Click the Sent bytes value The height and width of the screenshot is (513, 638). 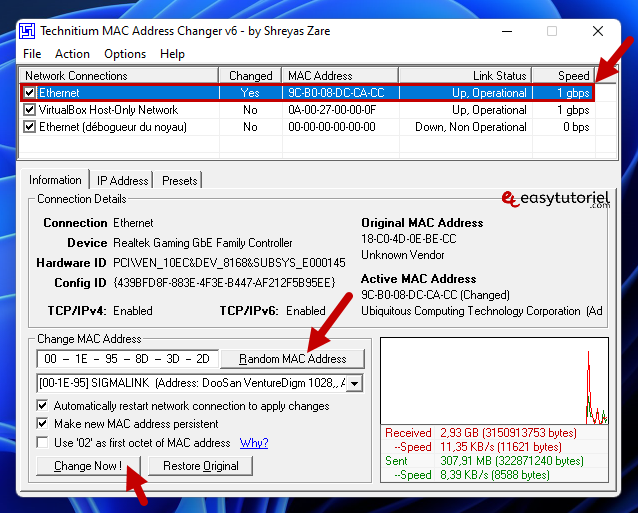click(512, 461)
